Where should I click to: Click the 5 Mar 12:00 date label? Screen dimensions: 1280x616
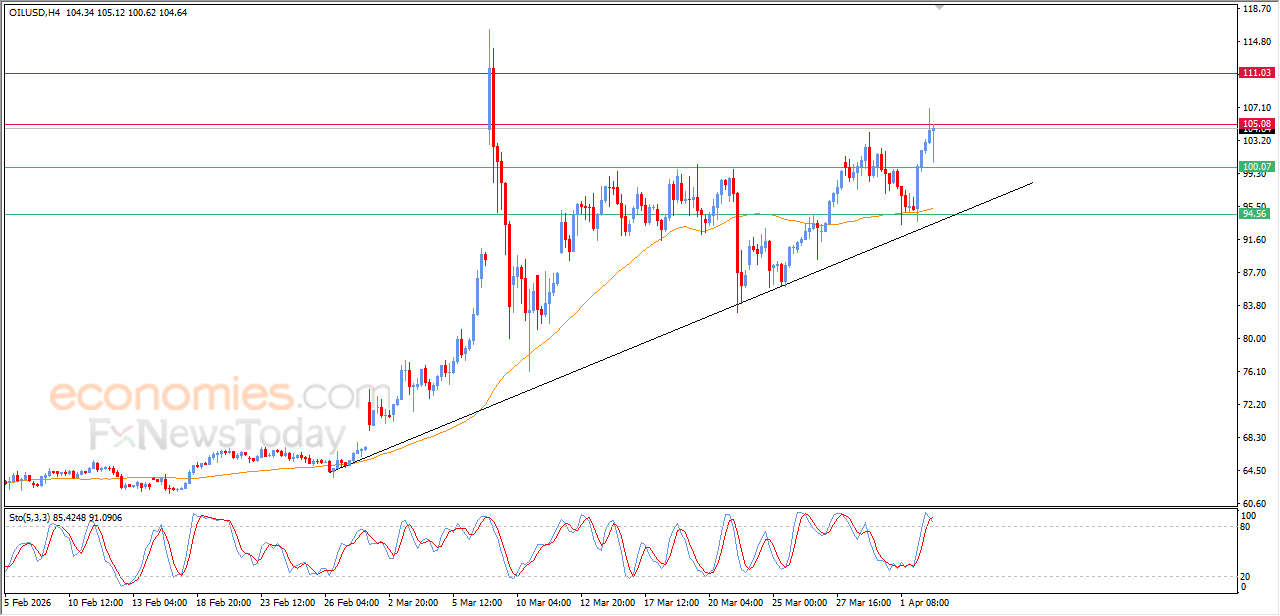476,603
